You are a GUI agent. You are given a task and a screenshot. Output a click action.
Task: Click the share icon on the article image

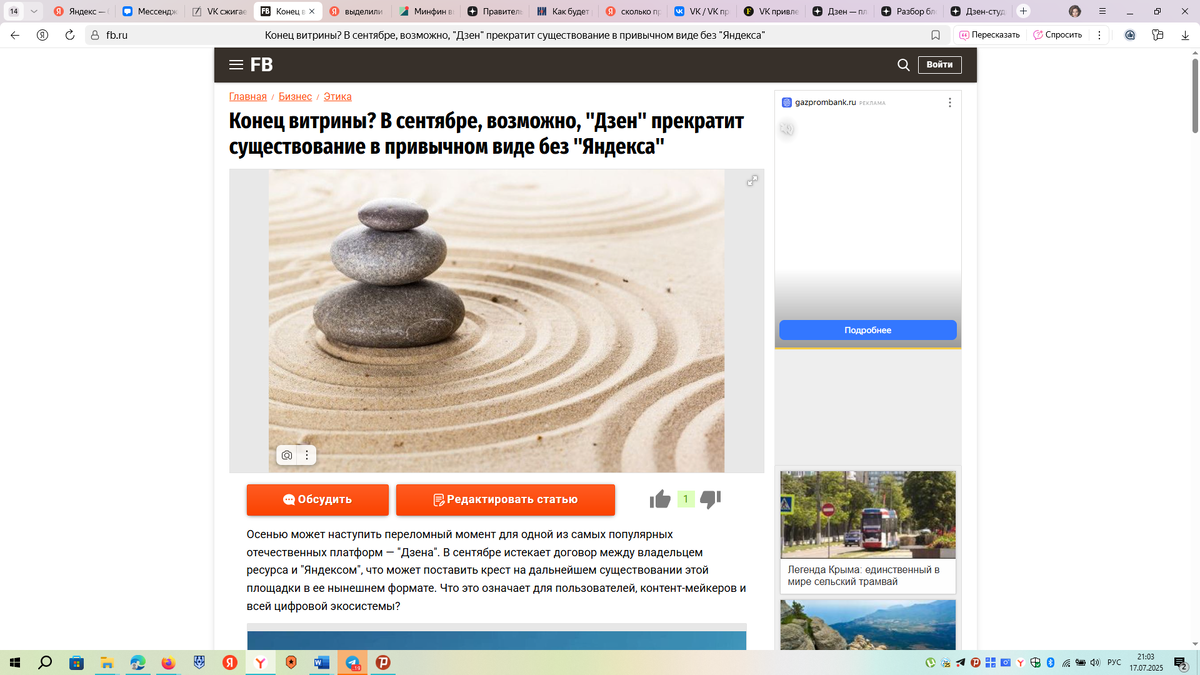[x=751, y=181]
